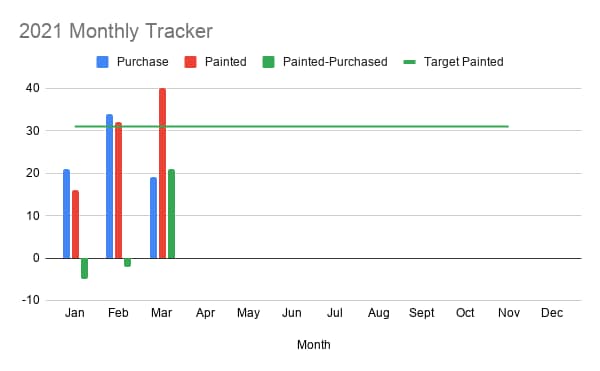This screenshot has height=371, width=600.
Task: Select the blue January Purchase bar
Action: click(67, 214)
